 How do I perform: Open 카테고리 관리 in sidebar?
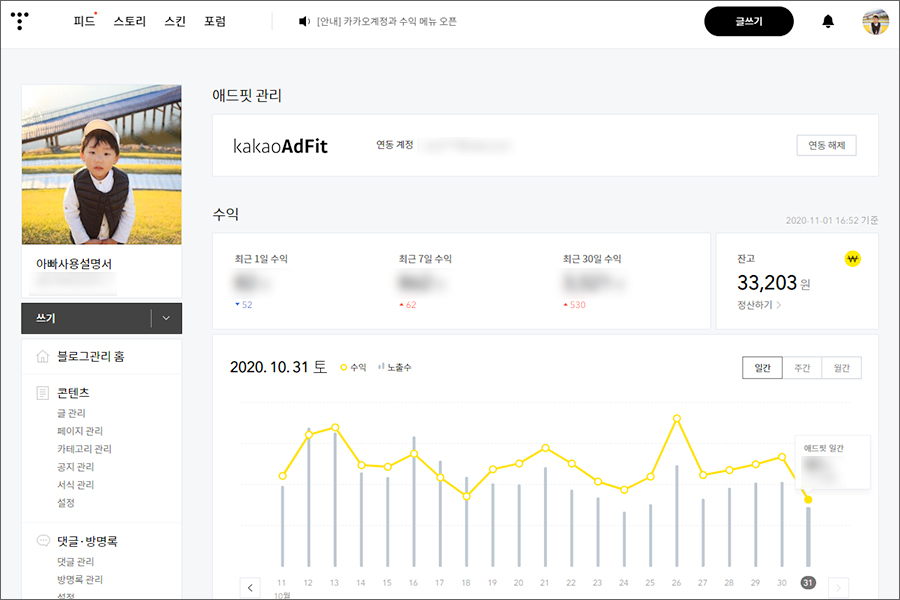tap(84, 448)
